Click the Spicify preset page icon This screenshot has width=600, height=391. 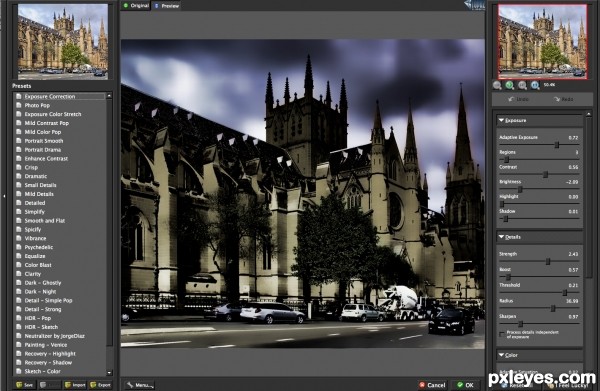click(x=18, y=229)
